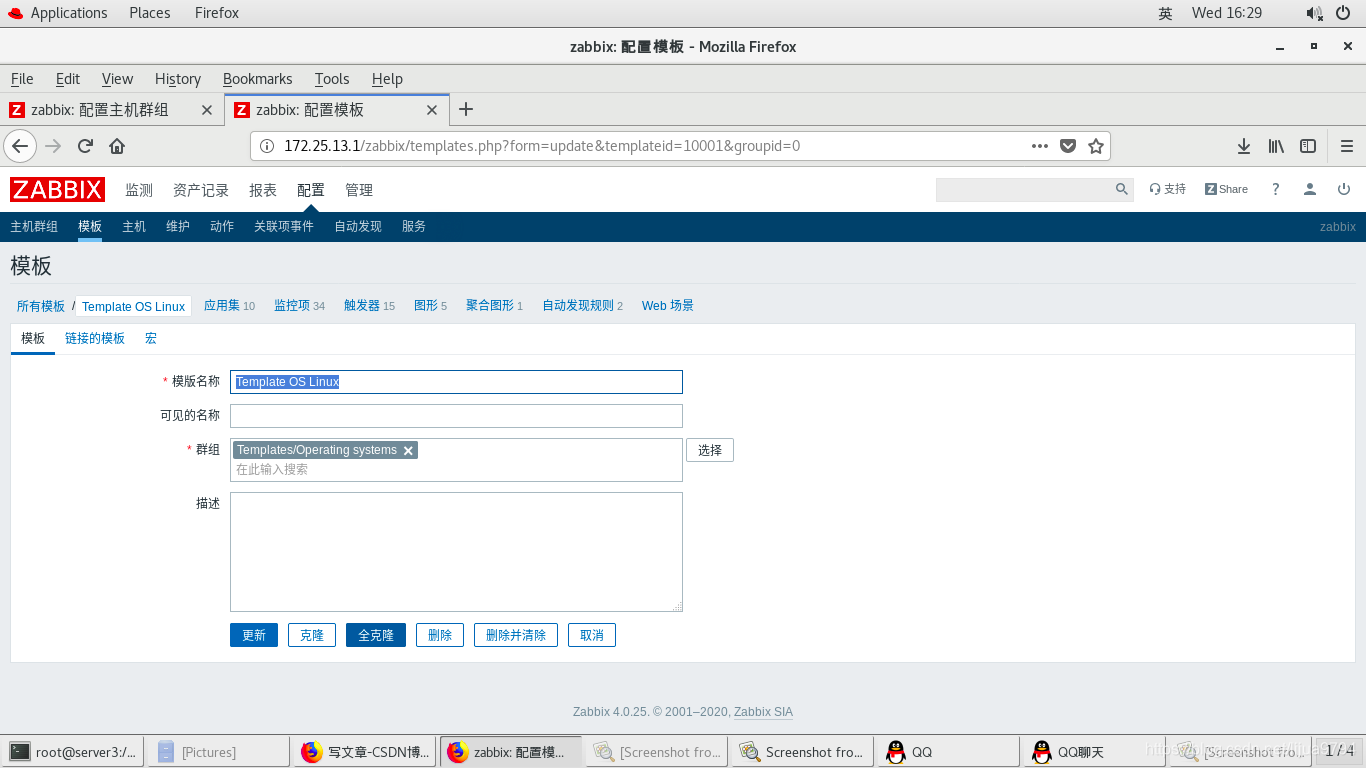This screenshot has width=1366, height=768.
Task: Open the 监测 top navigation menu
Action: (139, 190)
